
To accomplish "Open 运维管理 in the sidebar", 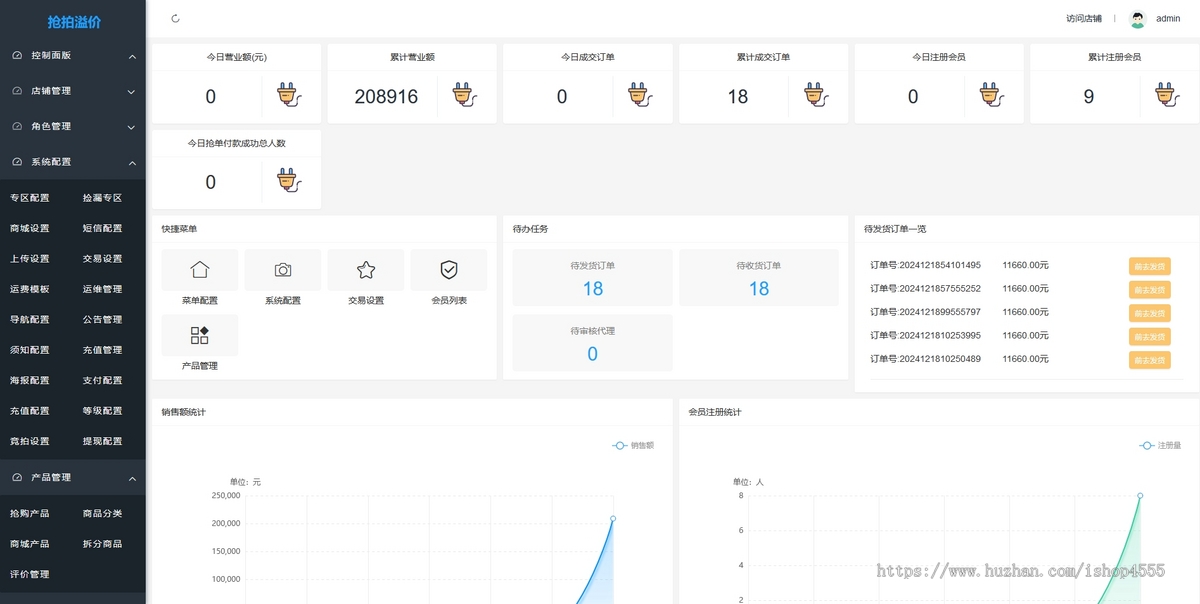I will click(102, 289).
